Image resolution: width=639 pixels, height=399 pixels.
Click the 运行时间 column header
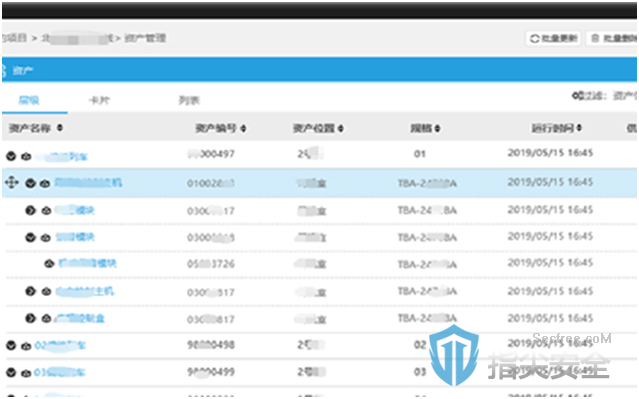(553, 128)
